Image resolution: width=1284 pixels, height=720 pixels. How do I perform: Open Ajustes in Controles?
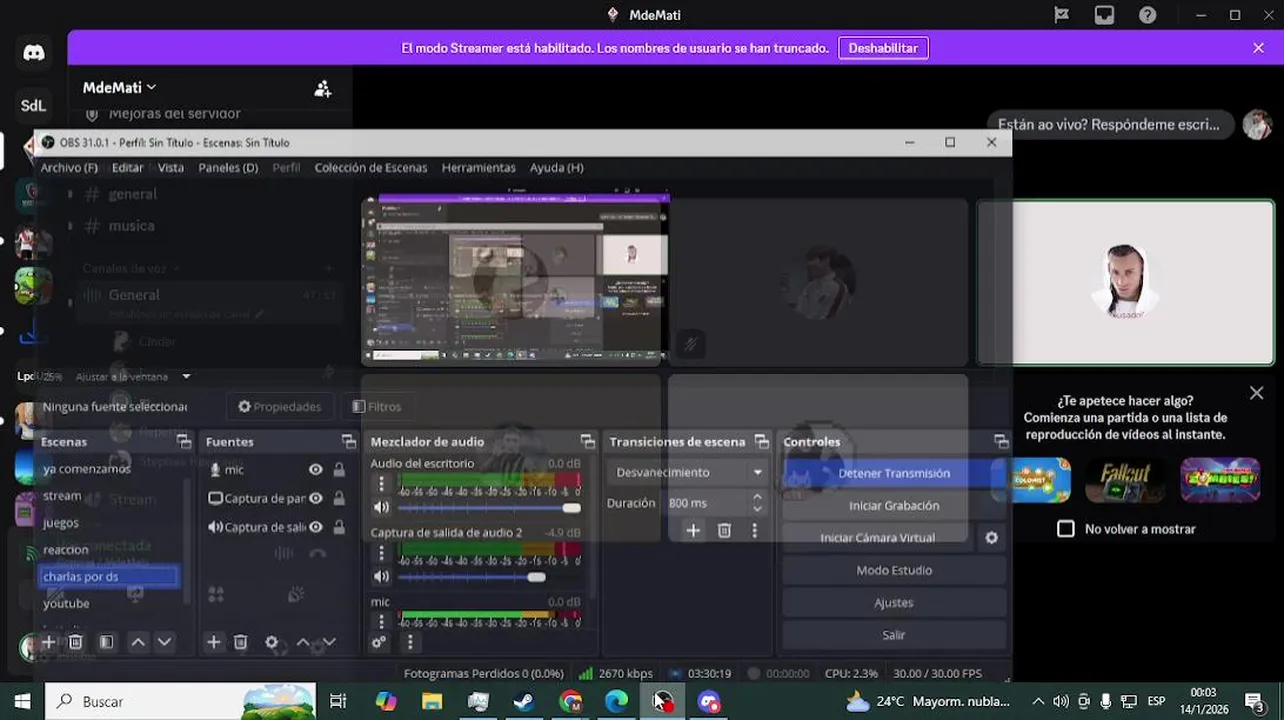[x=894, y=603]
